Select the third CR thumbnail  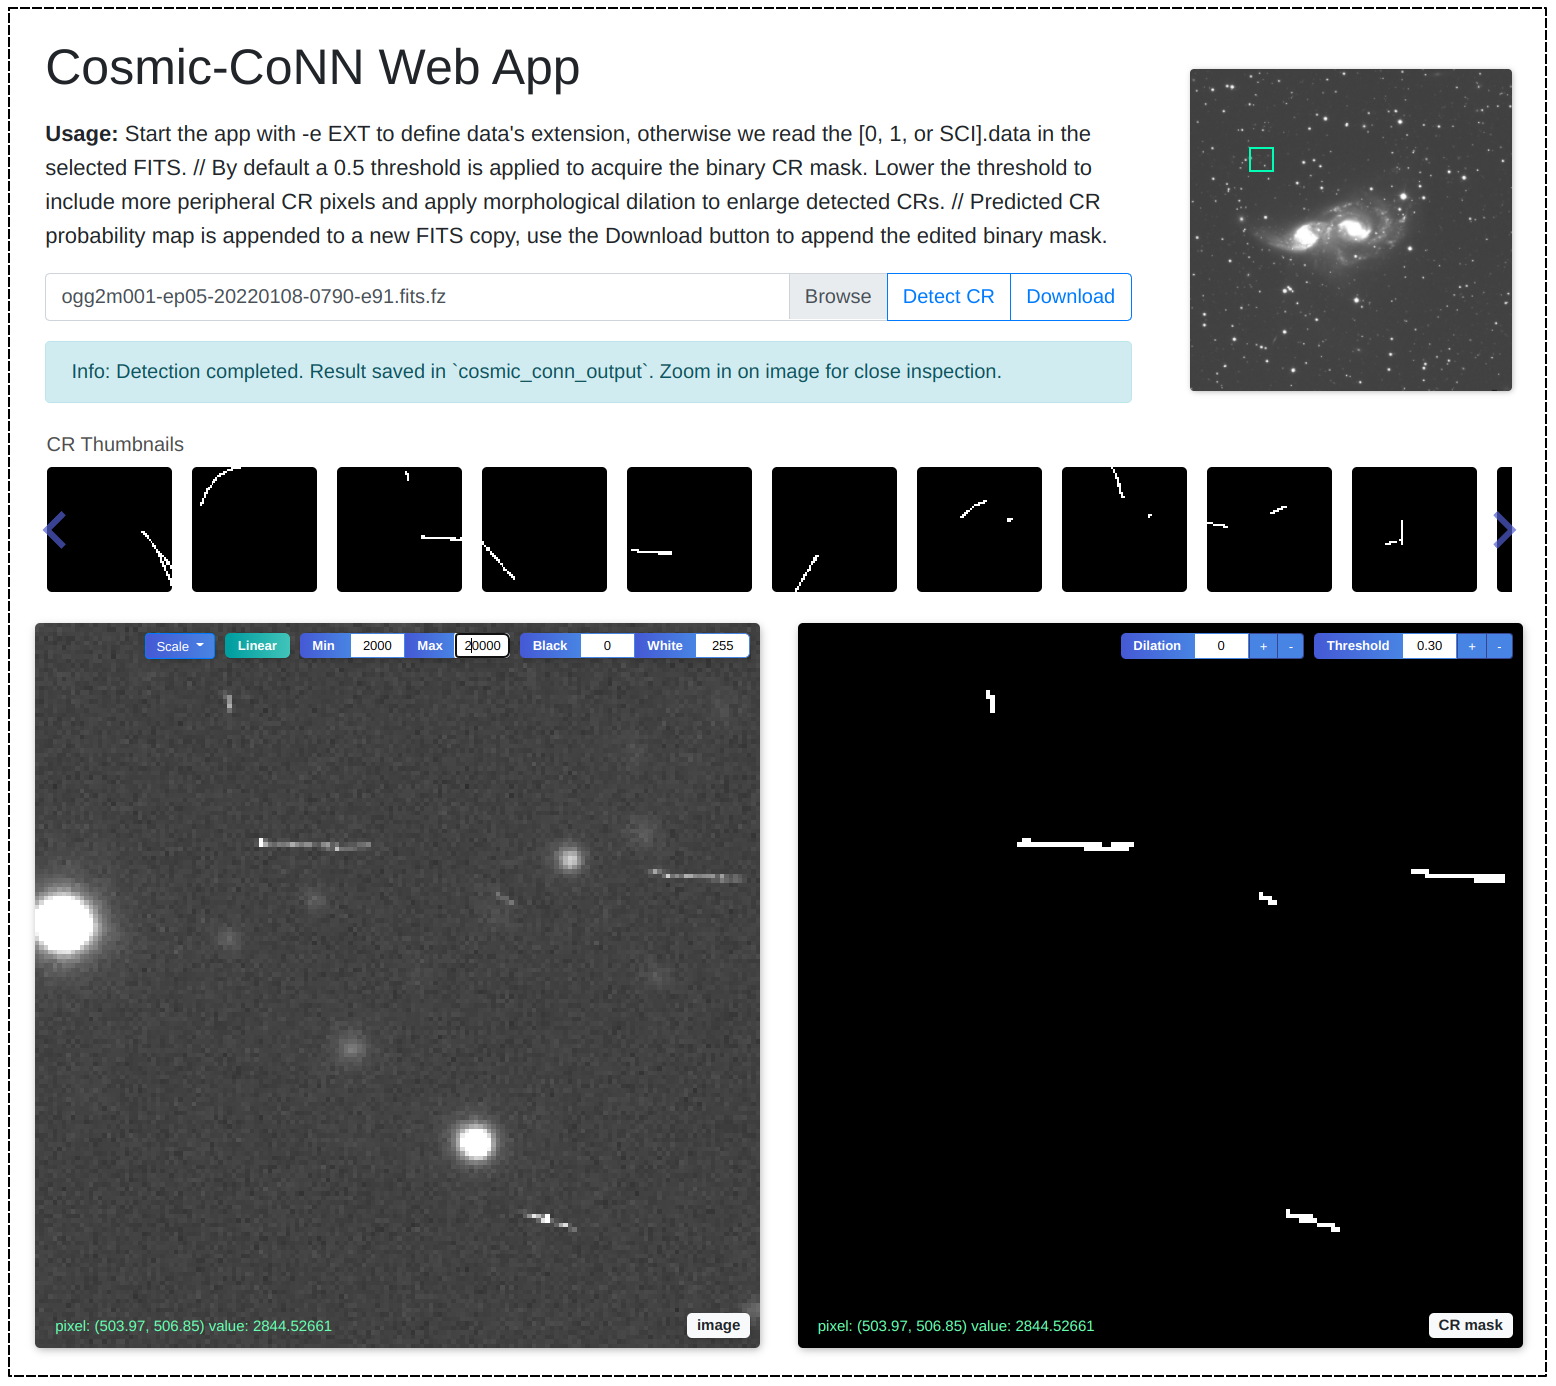click(399, 529)
